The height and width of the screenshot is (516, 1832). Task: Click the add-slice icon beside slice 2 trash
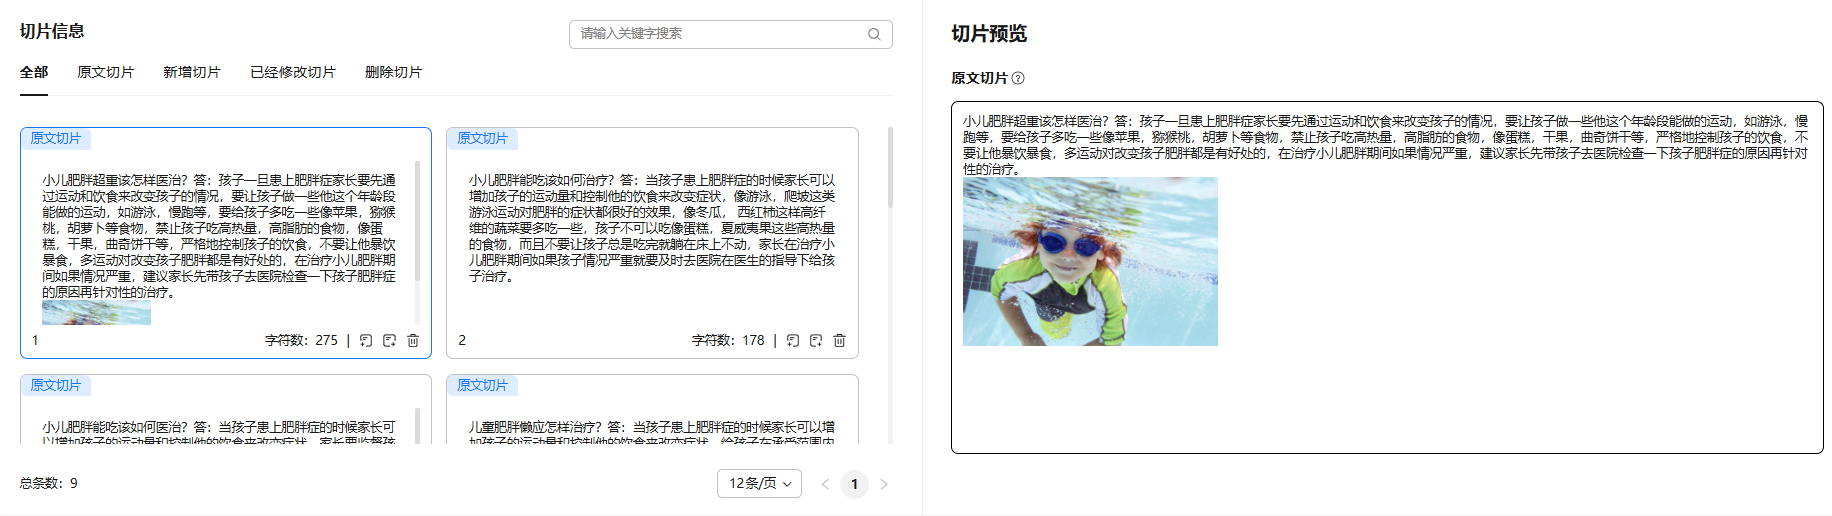[816, 341]
